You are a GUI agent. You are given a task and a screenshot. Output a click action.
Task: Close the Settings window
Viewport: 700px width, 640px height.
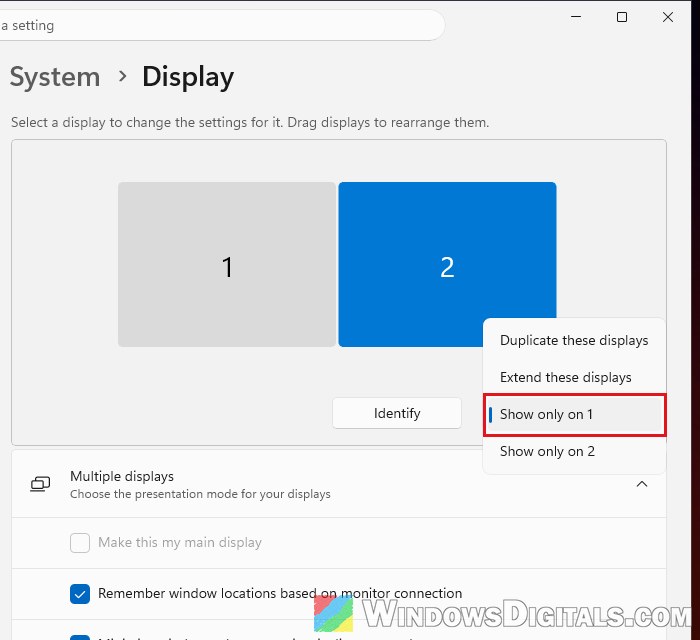(668, 17)
